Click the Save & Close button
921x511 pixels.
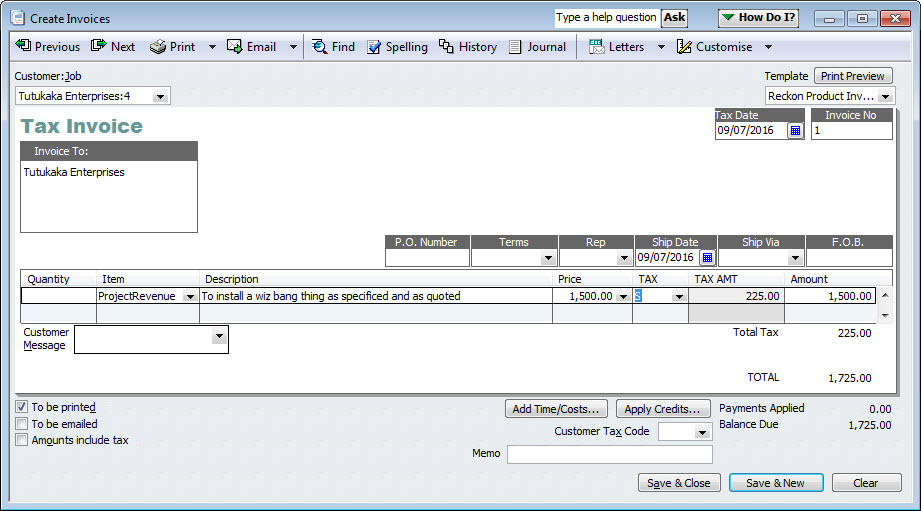tap(678, 483)
